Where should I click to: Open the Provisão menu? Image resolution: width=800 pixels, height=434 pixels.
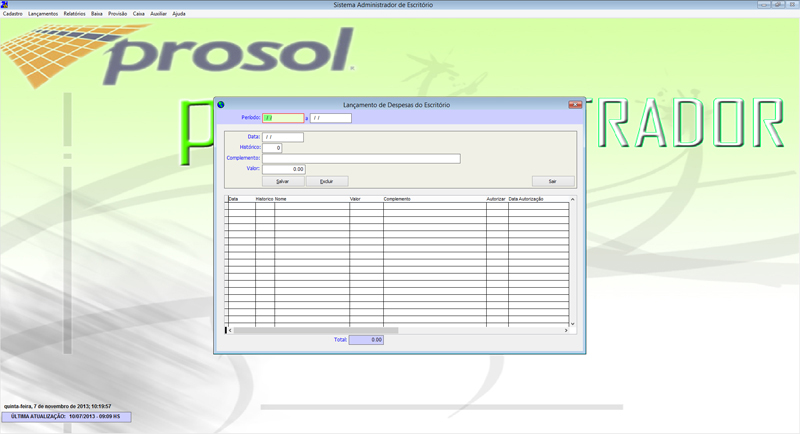117,14
